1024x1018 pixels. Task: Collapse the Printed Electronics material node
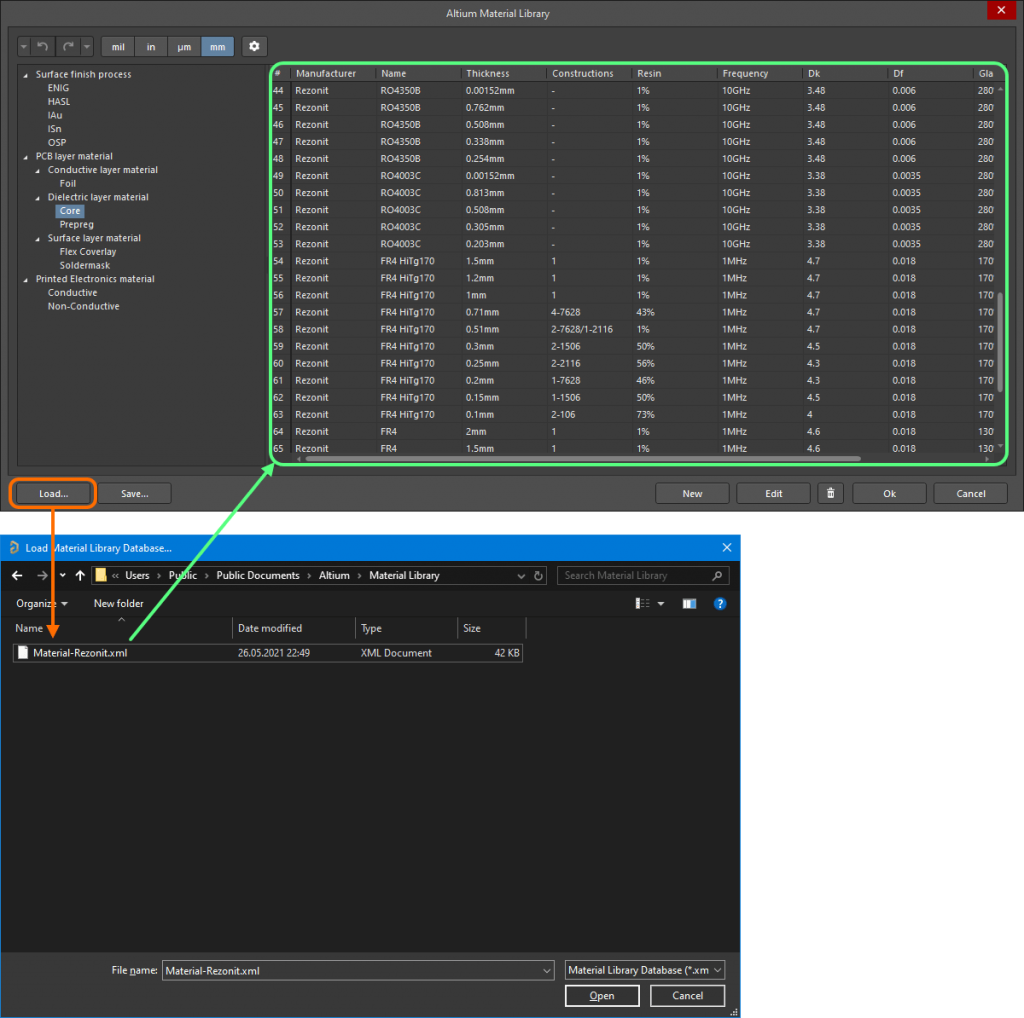tap(25, 279)
